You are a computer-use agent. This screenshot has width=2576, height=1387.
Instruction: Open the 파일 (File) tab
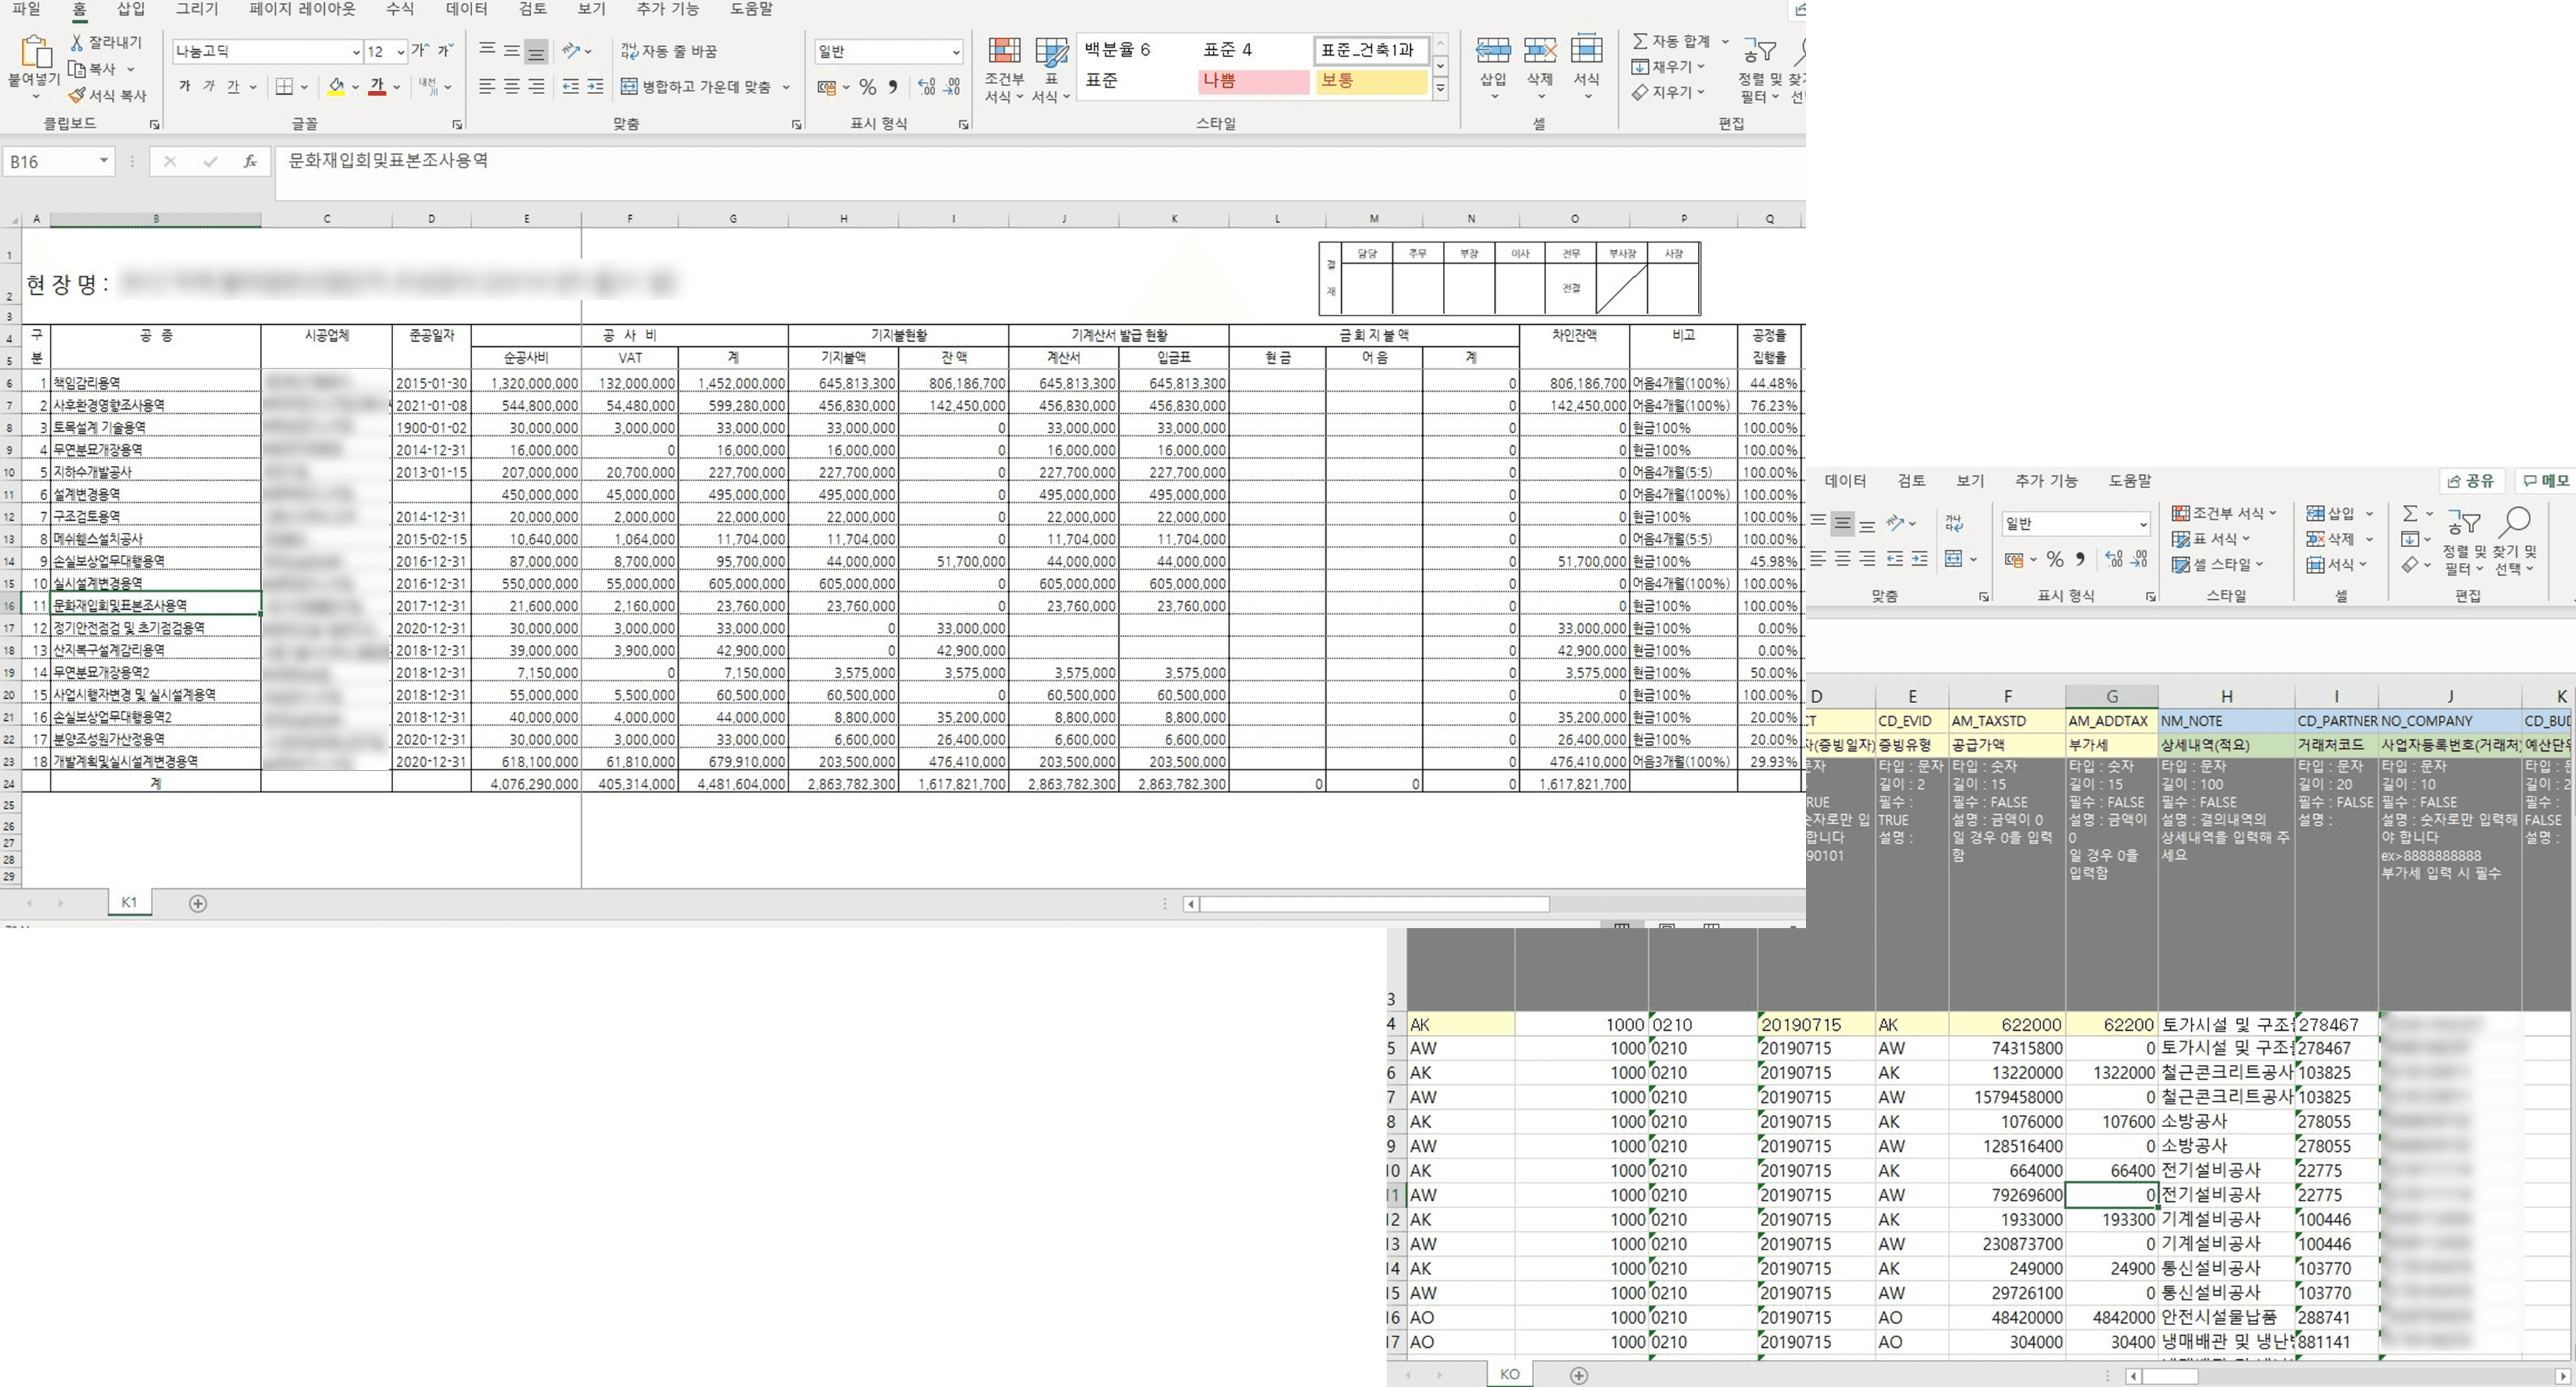[x=26, y=9]
